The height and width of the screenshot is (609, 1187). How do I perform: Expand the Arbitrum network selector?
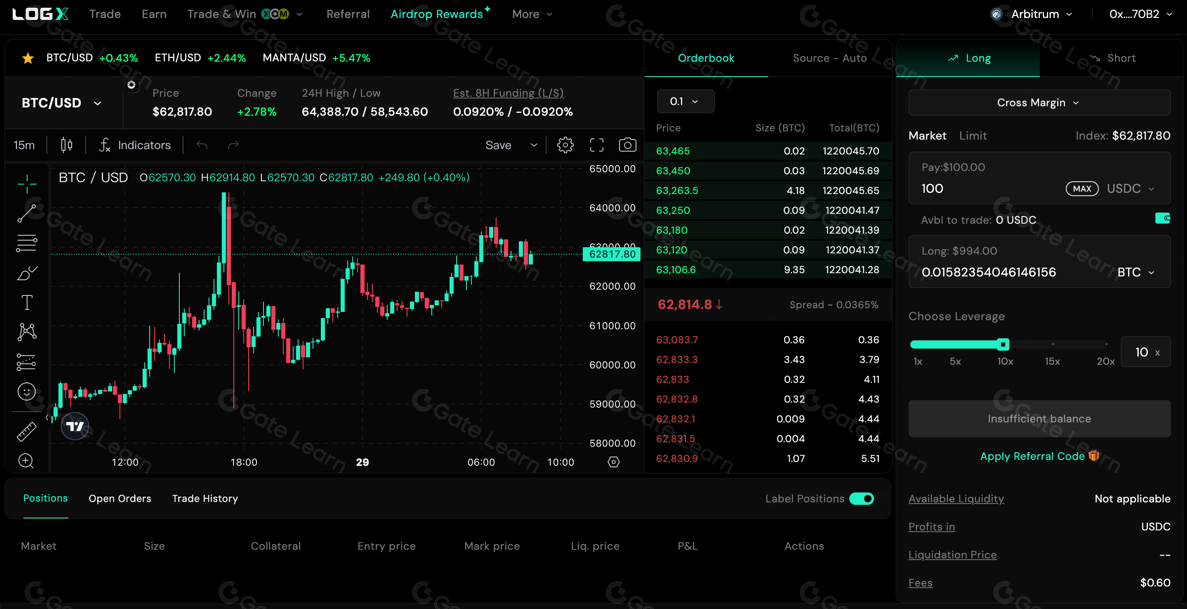click(x=1032, y=14)
